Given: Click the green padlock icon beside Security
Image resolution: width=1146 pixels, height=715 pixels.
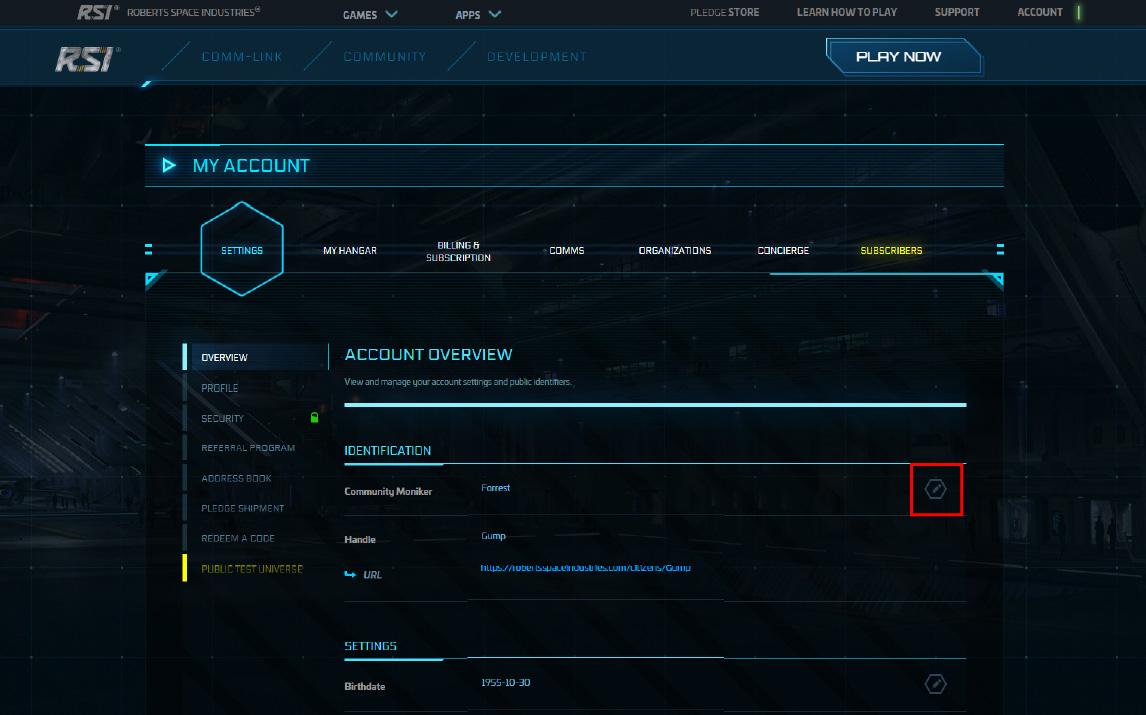Looking at the screenshot, I should coord(314,418).
